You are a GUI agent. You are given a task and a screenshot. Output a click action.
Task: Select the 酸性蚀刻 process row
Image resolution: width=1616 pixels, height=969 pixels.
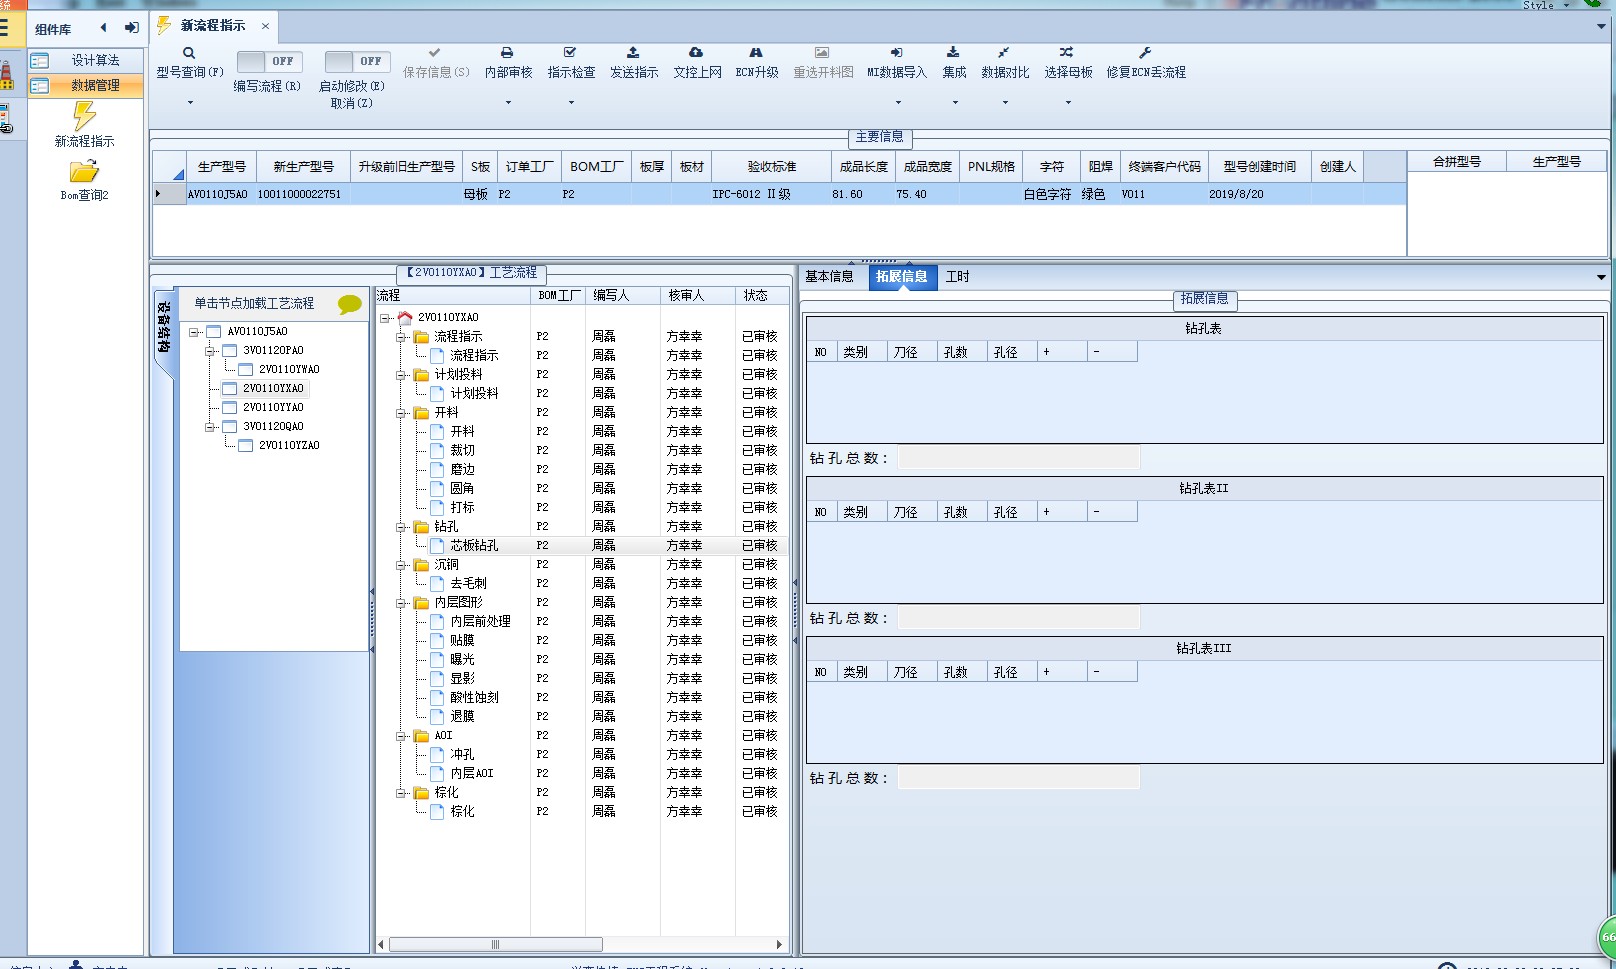(583, 698)
